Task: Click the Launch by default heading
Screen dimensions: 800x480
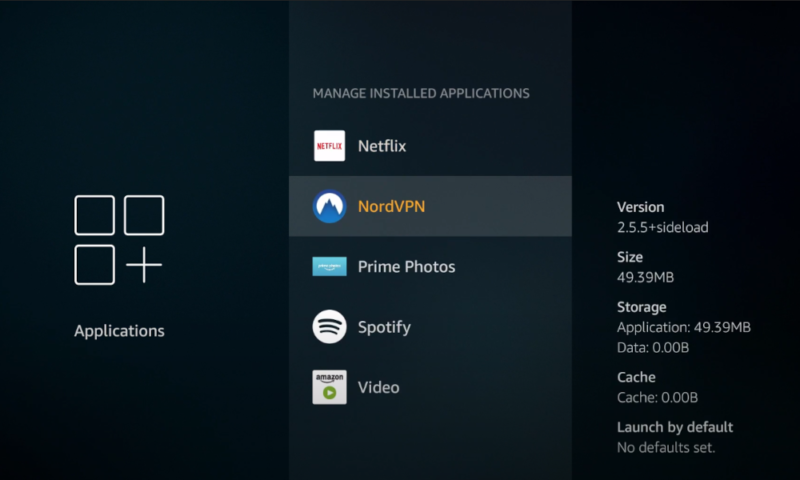Action: coord(674,427)
